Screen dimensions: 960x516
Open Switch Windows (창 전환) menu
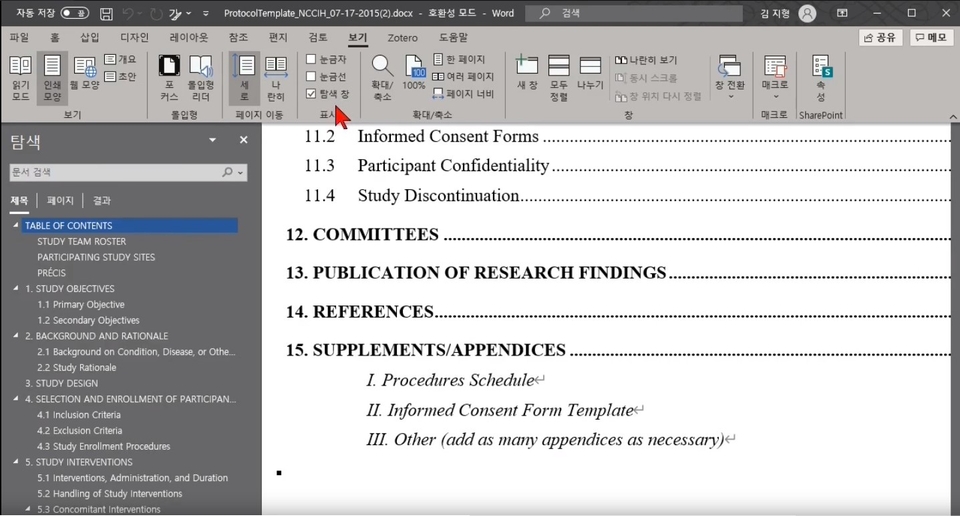point(730,78)
